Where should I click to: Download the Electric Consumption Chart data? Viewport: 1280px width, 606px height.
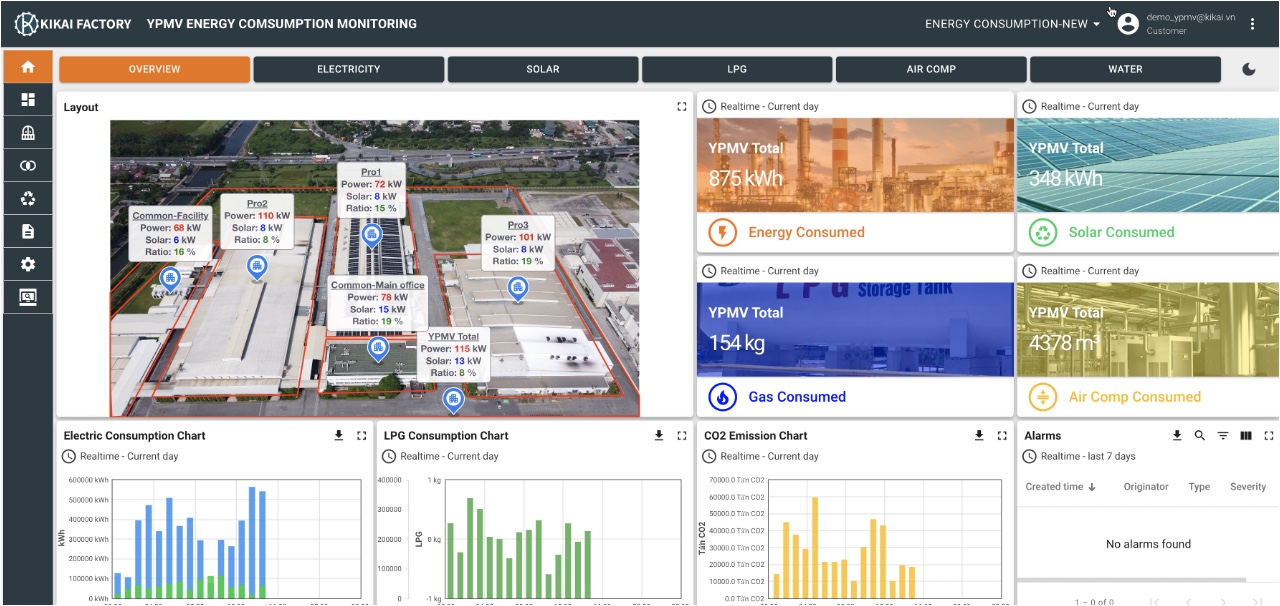[x=338, y=436]
